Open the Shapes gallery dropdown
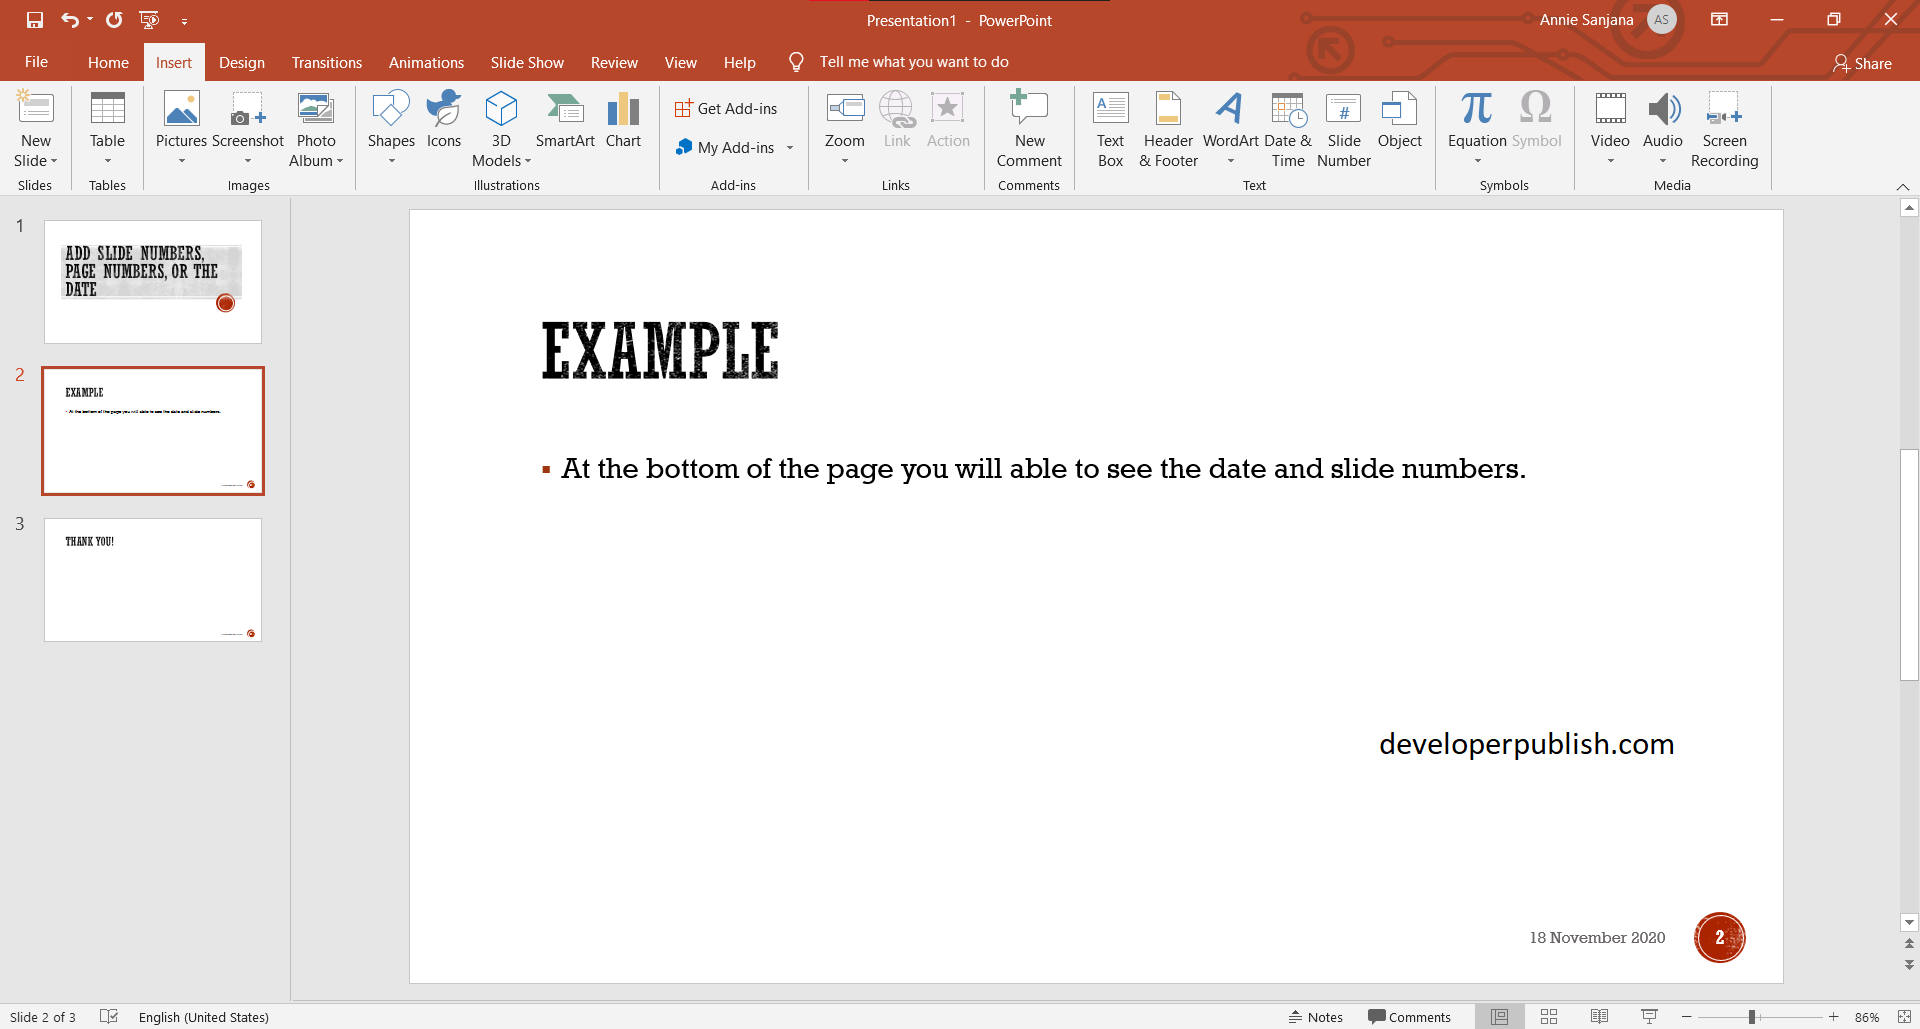Image resolution: width=1920 pixels, height=1029 pixels. point(390,160)
